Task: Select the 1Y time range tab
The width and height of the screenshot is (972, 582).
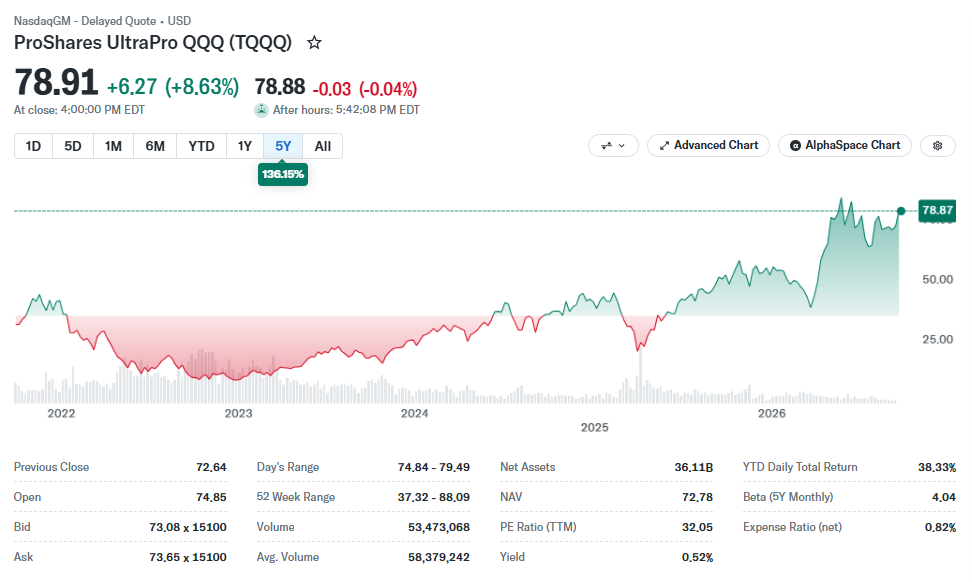Action: [245, 146]
